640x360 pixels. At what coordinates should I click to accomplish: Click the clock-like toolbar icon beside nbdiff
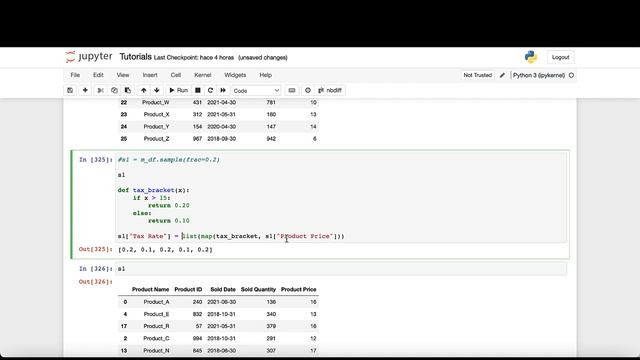(308, 90)
